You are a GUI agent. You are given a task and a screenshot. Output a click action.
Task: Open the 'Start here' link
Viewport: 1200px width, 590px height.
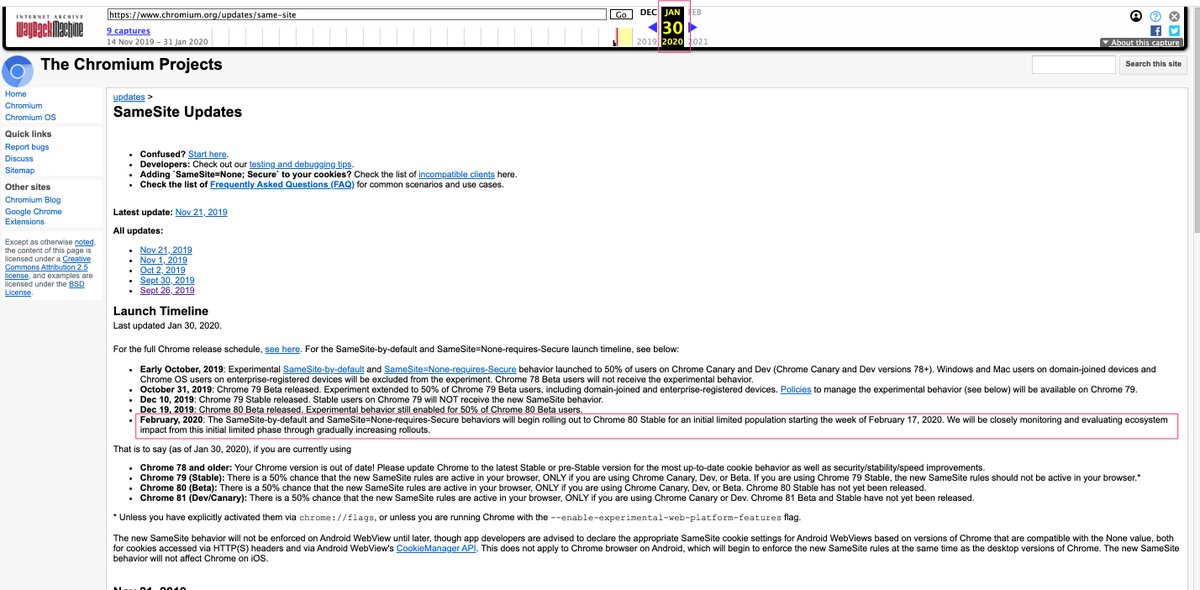pos(207,154)
